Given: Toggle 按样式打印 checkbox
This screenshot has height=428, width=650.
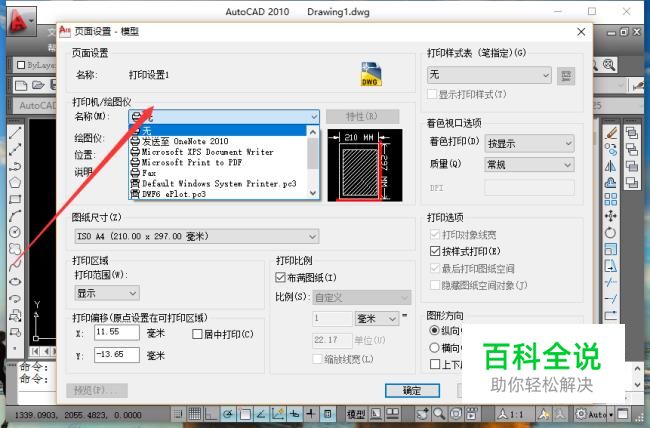Looking at the screenshot, I should click(435, 251).
